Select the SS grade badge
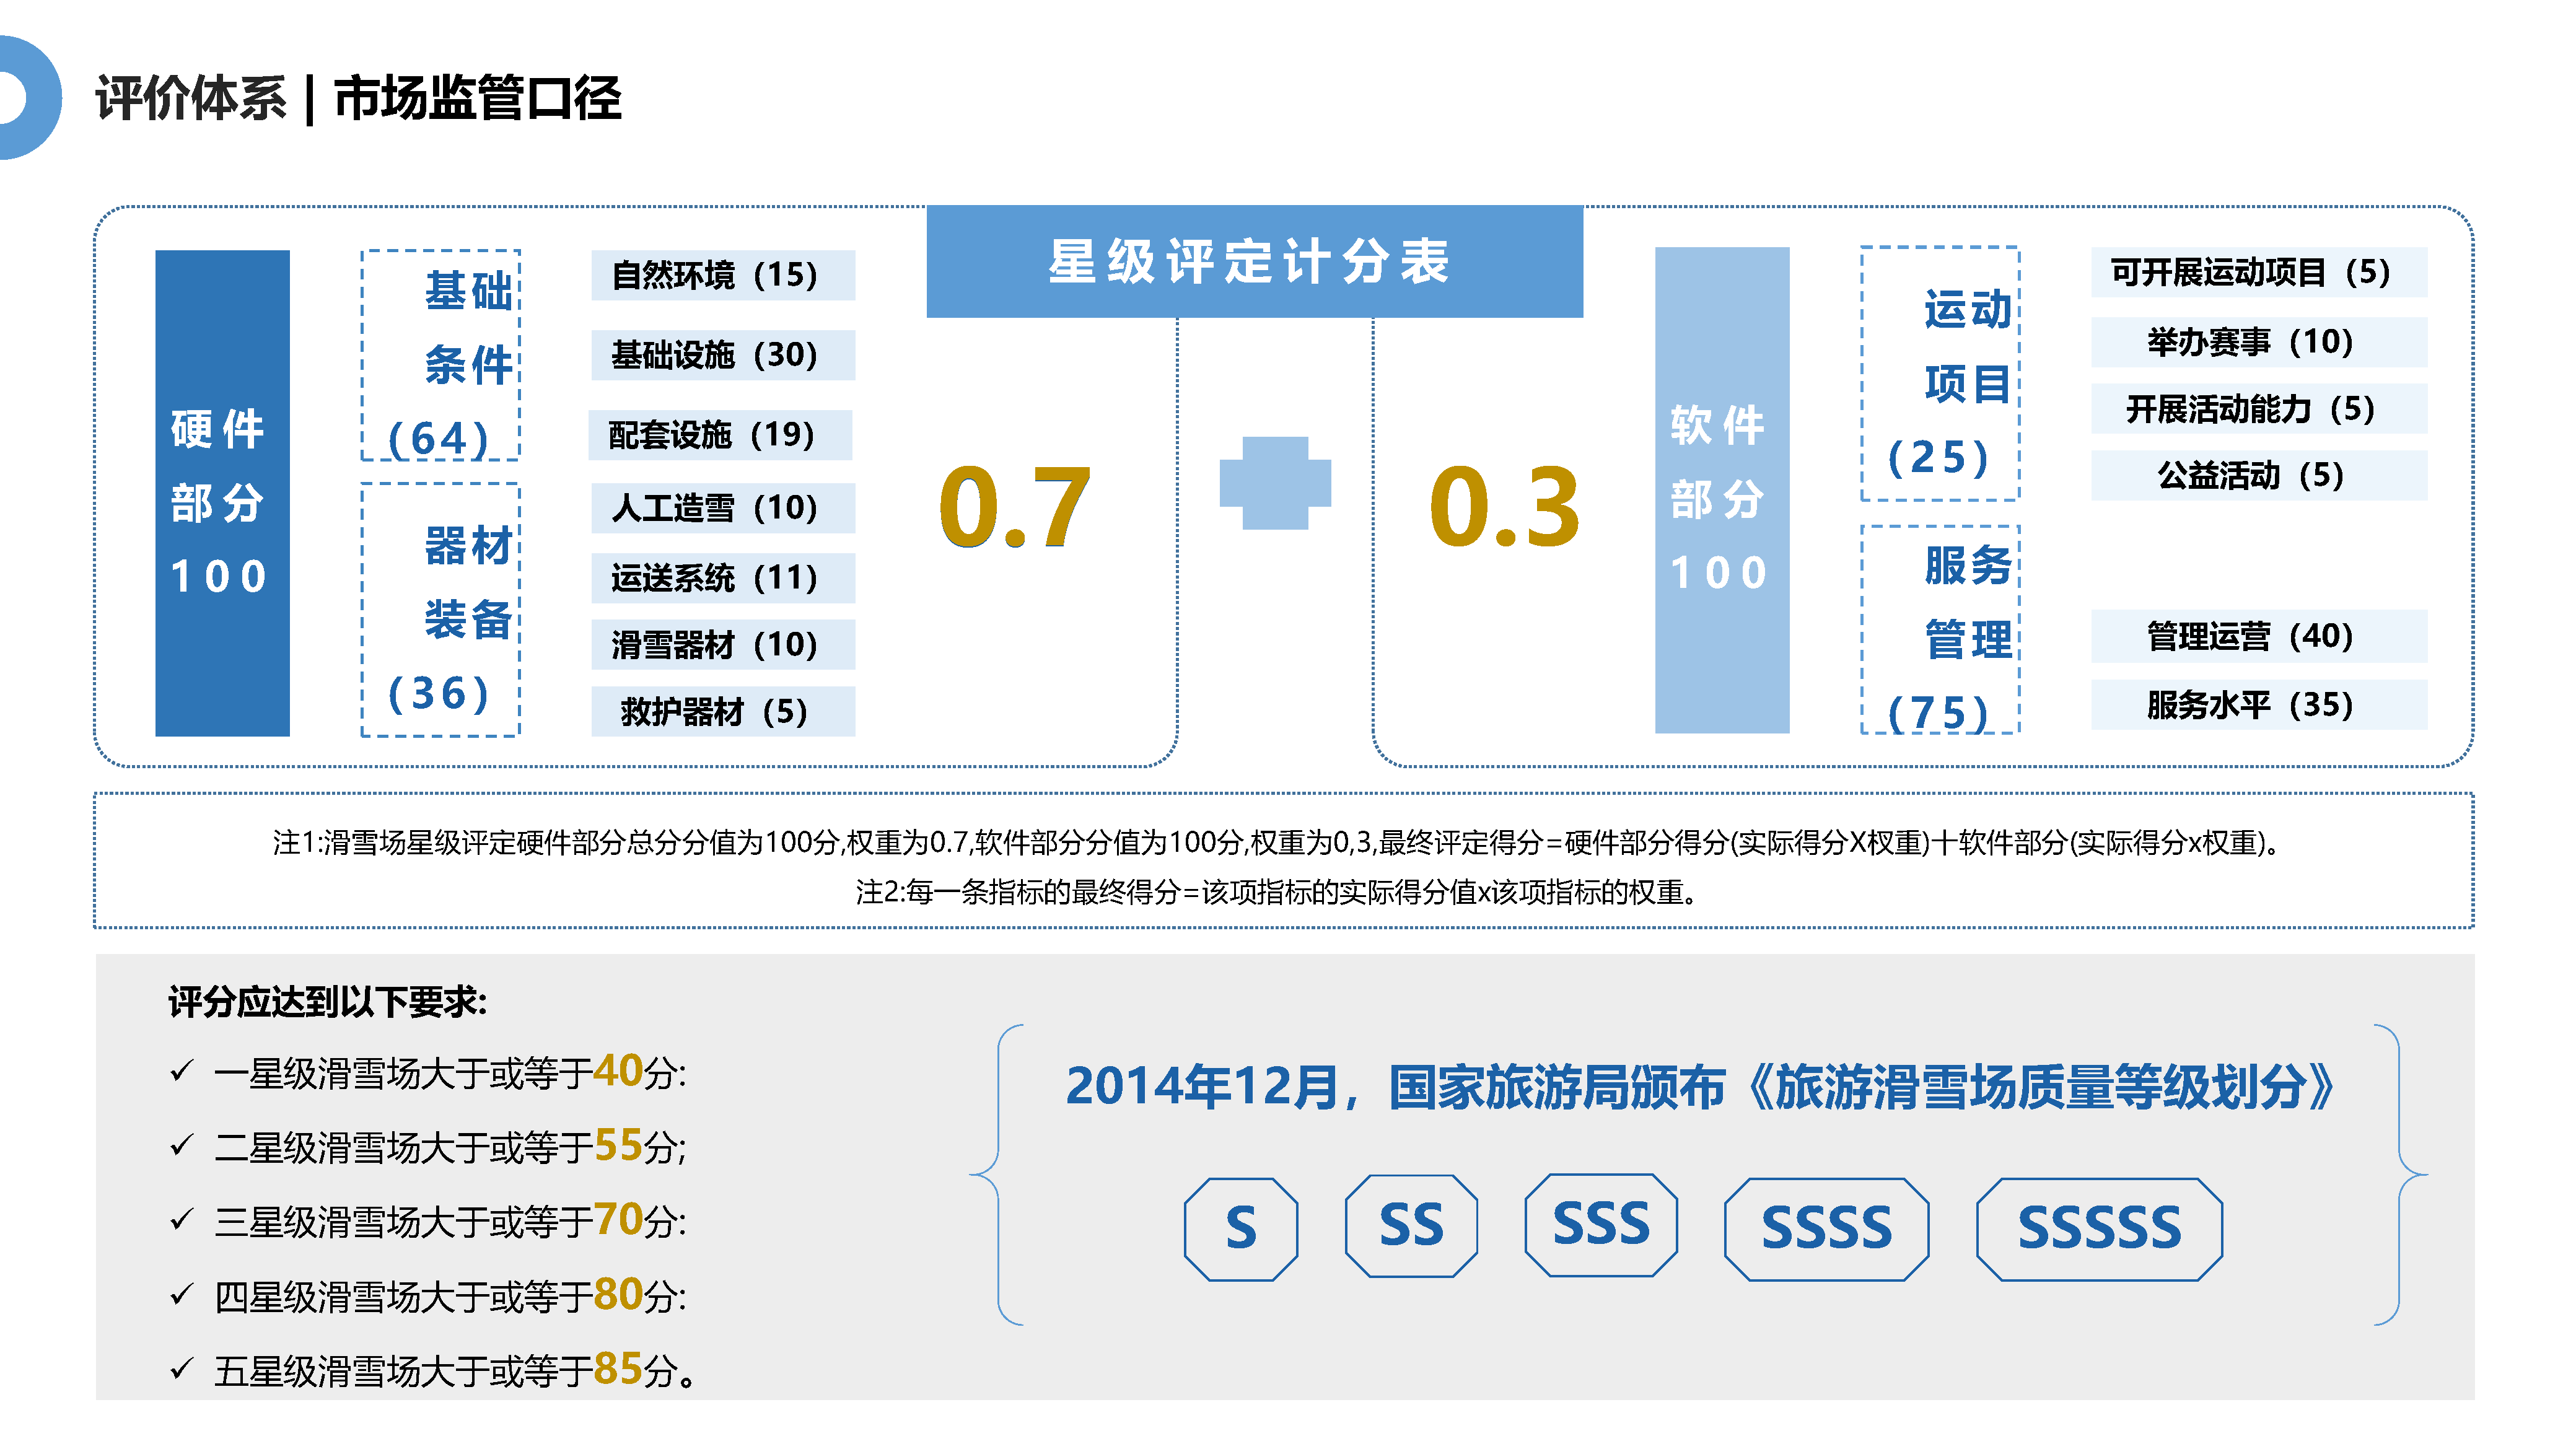The width and height of the screenshot is (2576, 1449). [1411, 1225]
